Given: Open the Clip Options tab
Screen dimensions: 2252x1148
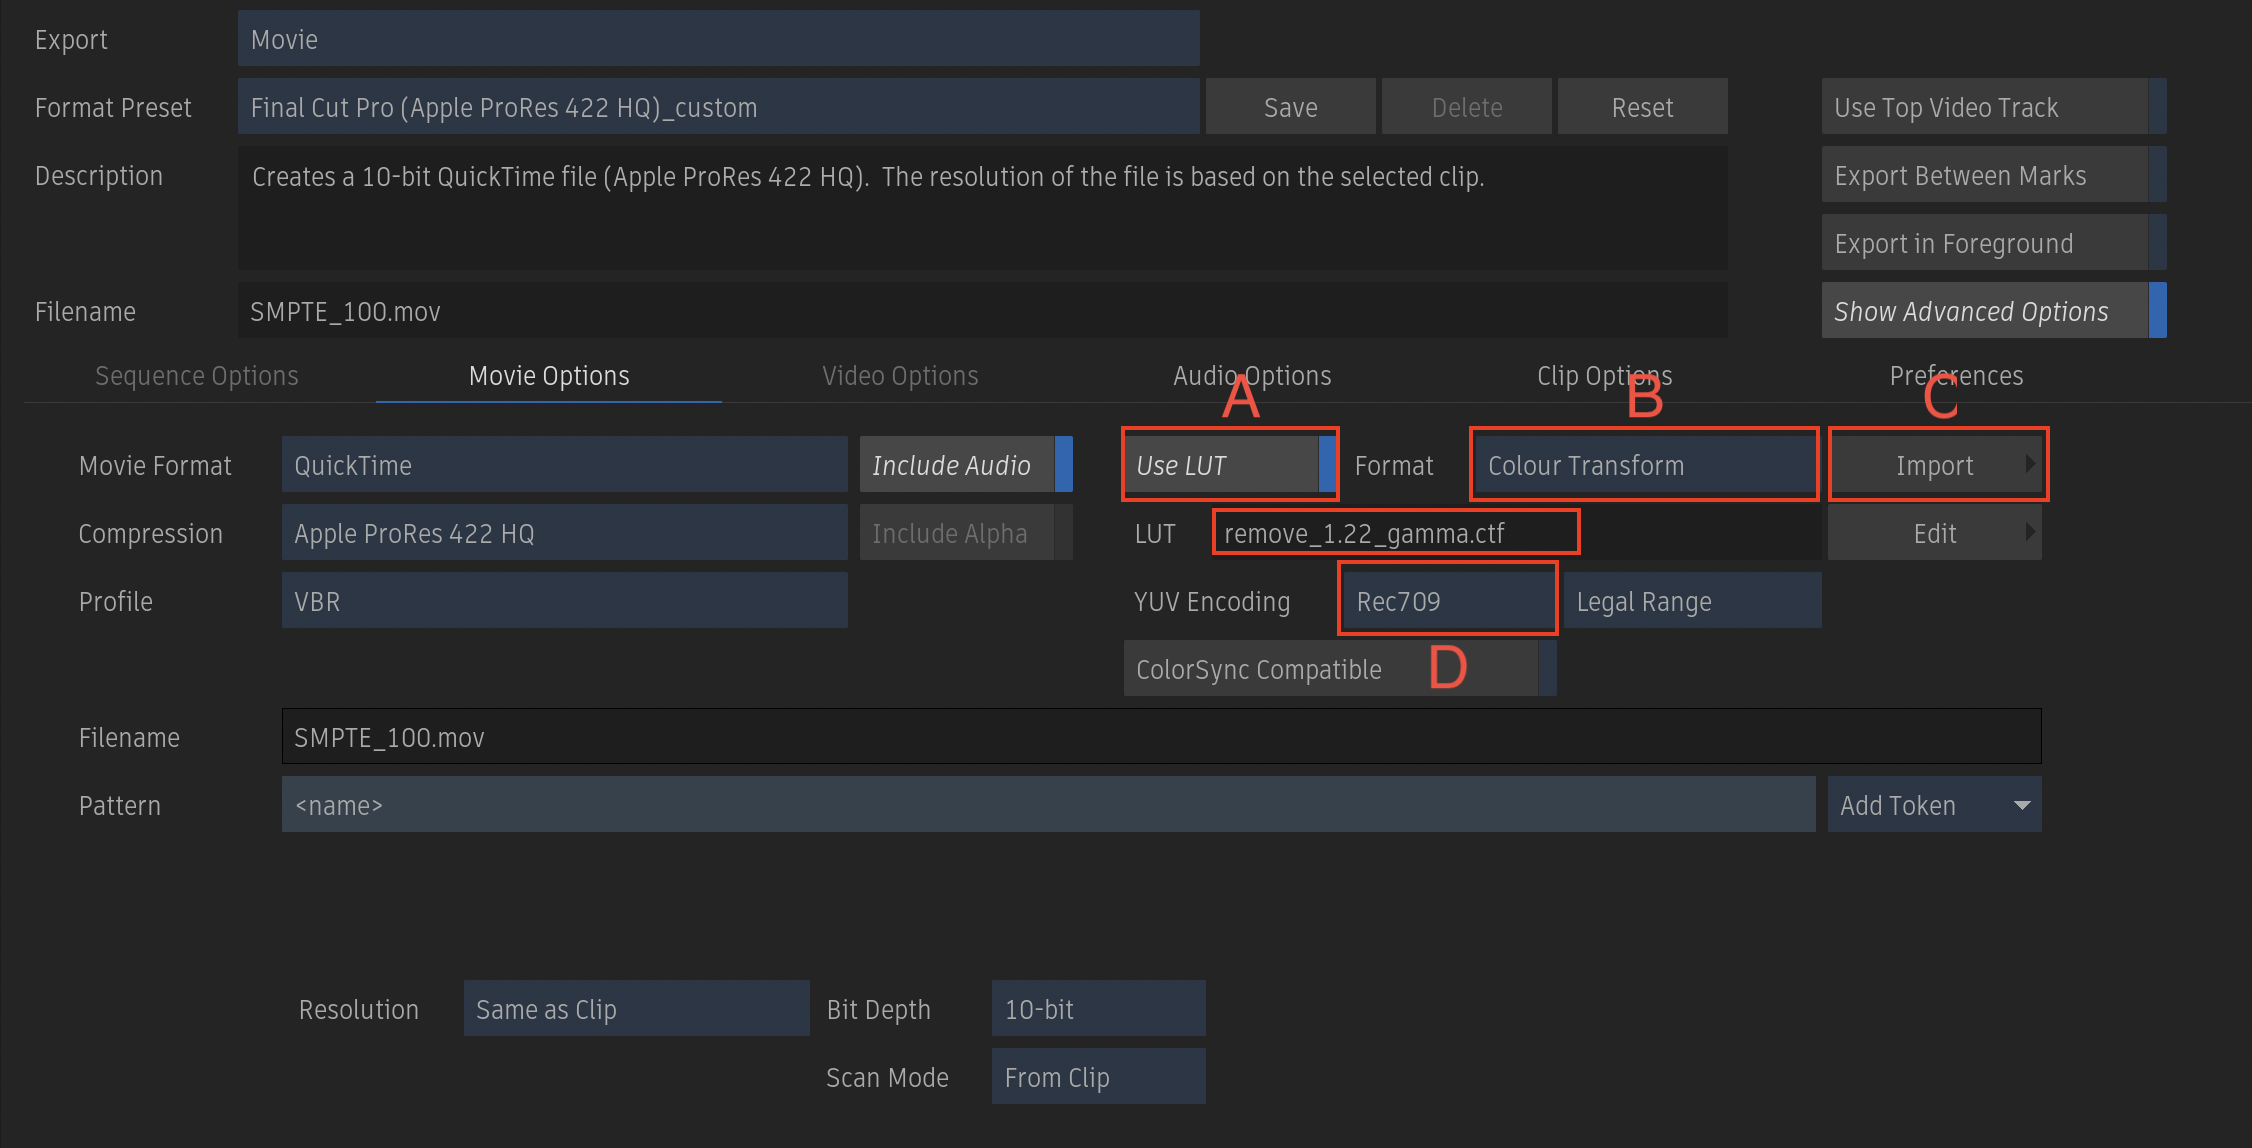Looking at the screenshot, I should click(1604, 376).
